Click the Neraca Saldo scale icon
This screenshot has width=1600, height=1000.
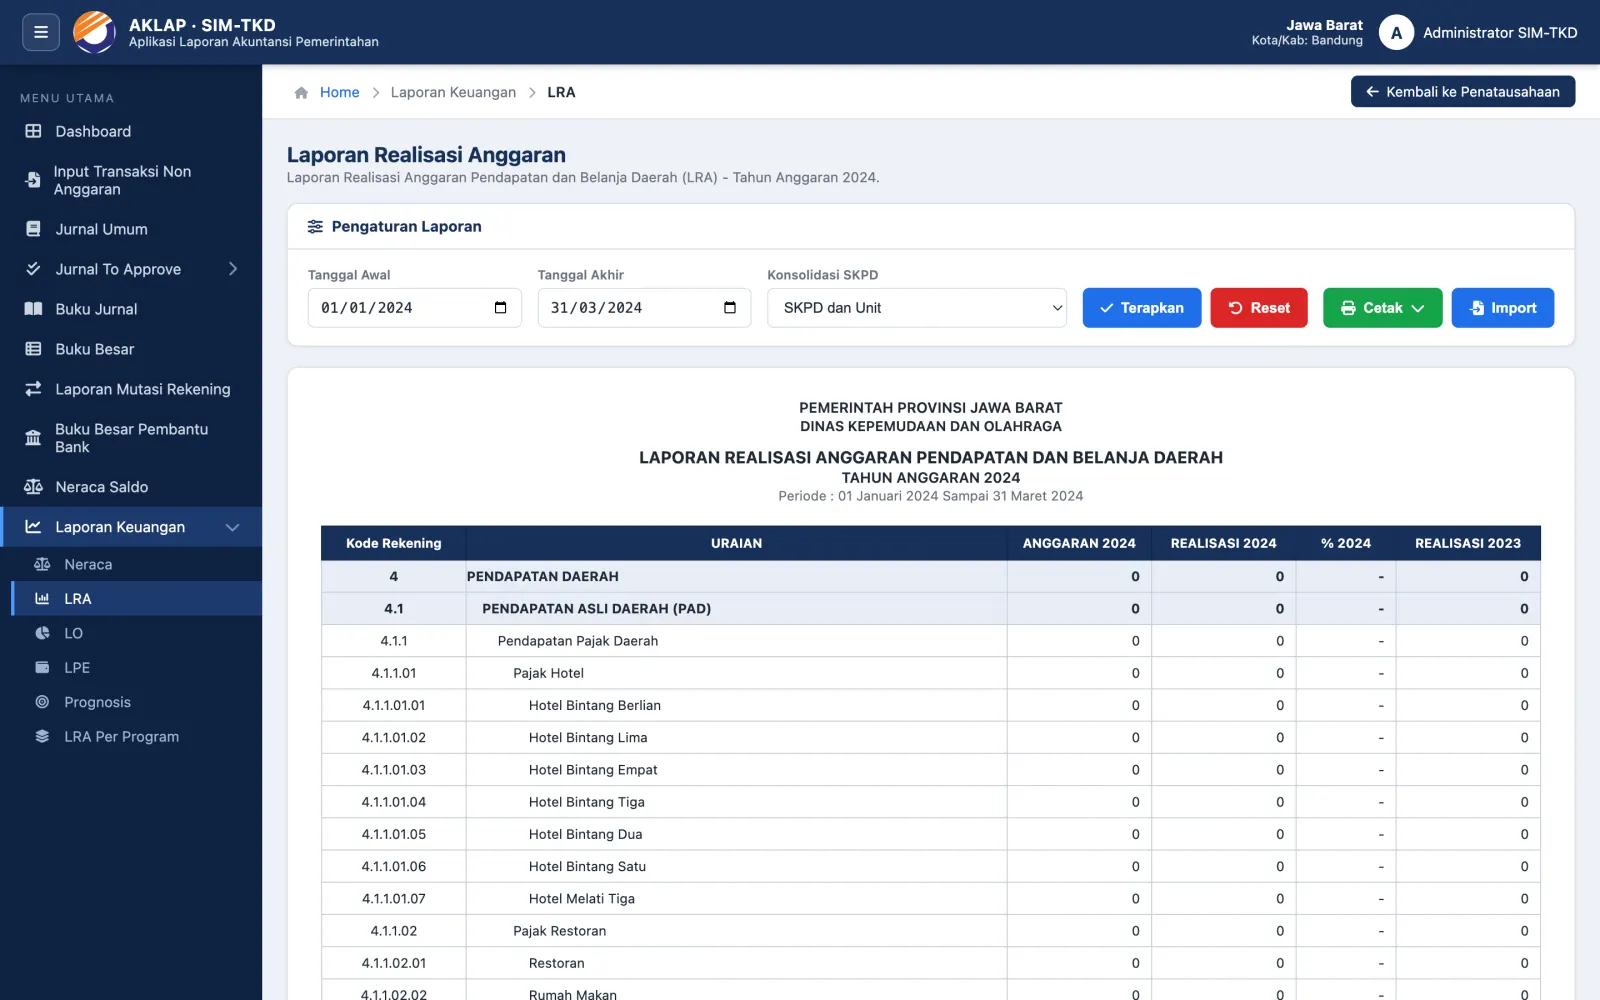tap(33, 487)
